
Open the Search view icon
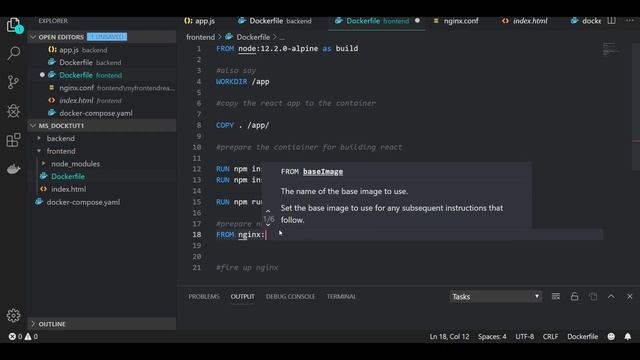point(13,53)
